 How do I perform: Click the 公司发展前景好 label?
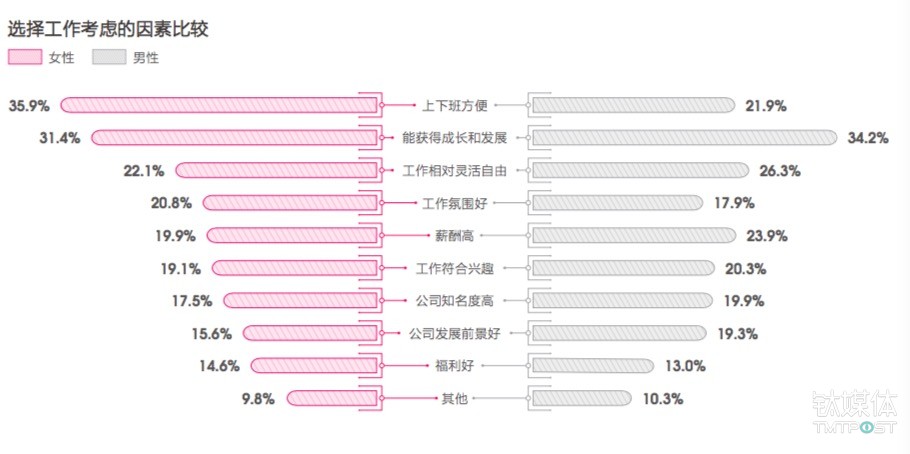455,333
